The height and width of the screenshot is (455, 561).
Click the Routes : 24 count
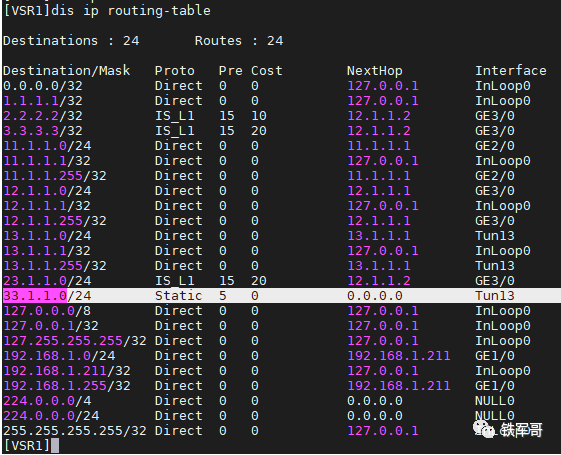pyautogui.click(x=239, y=40)
